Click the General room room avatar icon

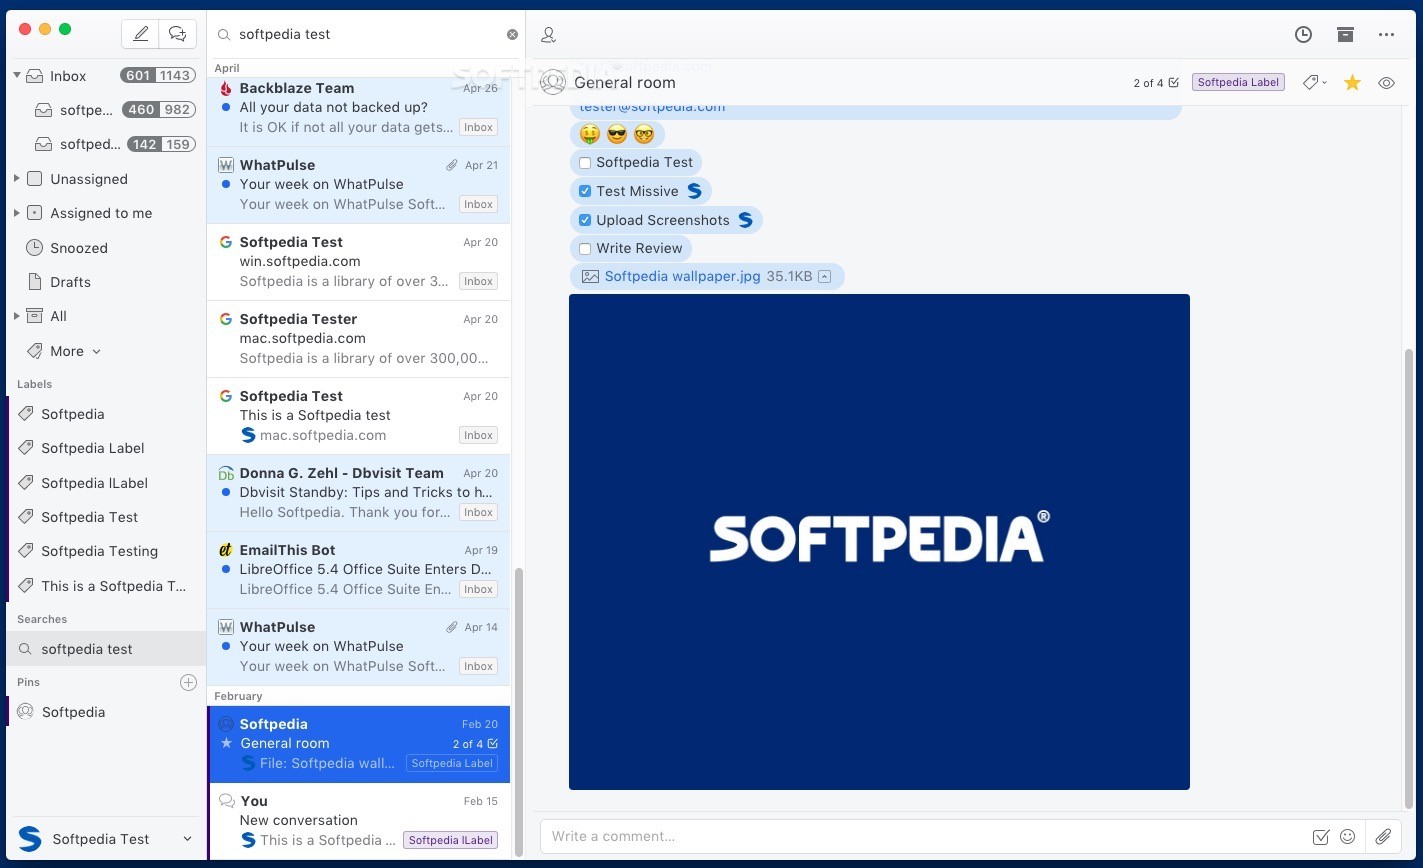click(x=553, y=82)
